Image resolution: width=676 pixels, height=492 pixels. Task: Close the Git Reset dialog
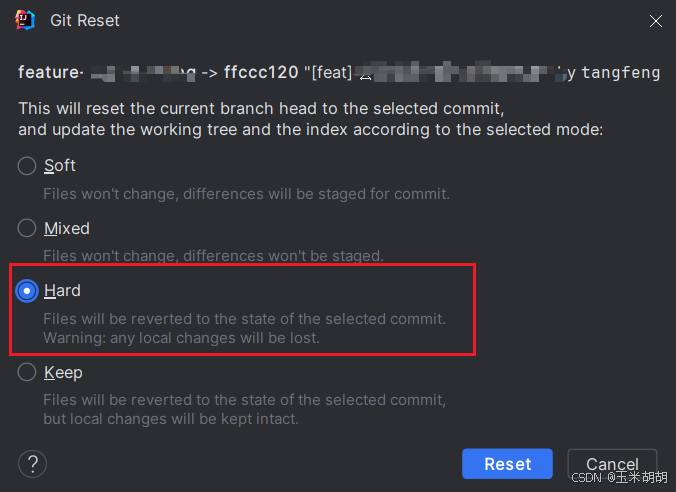(655, 21)
